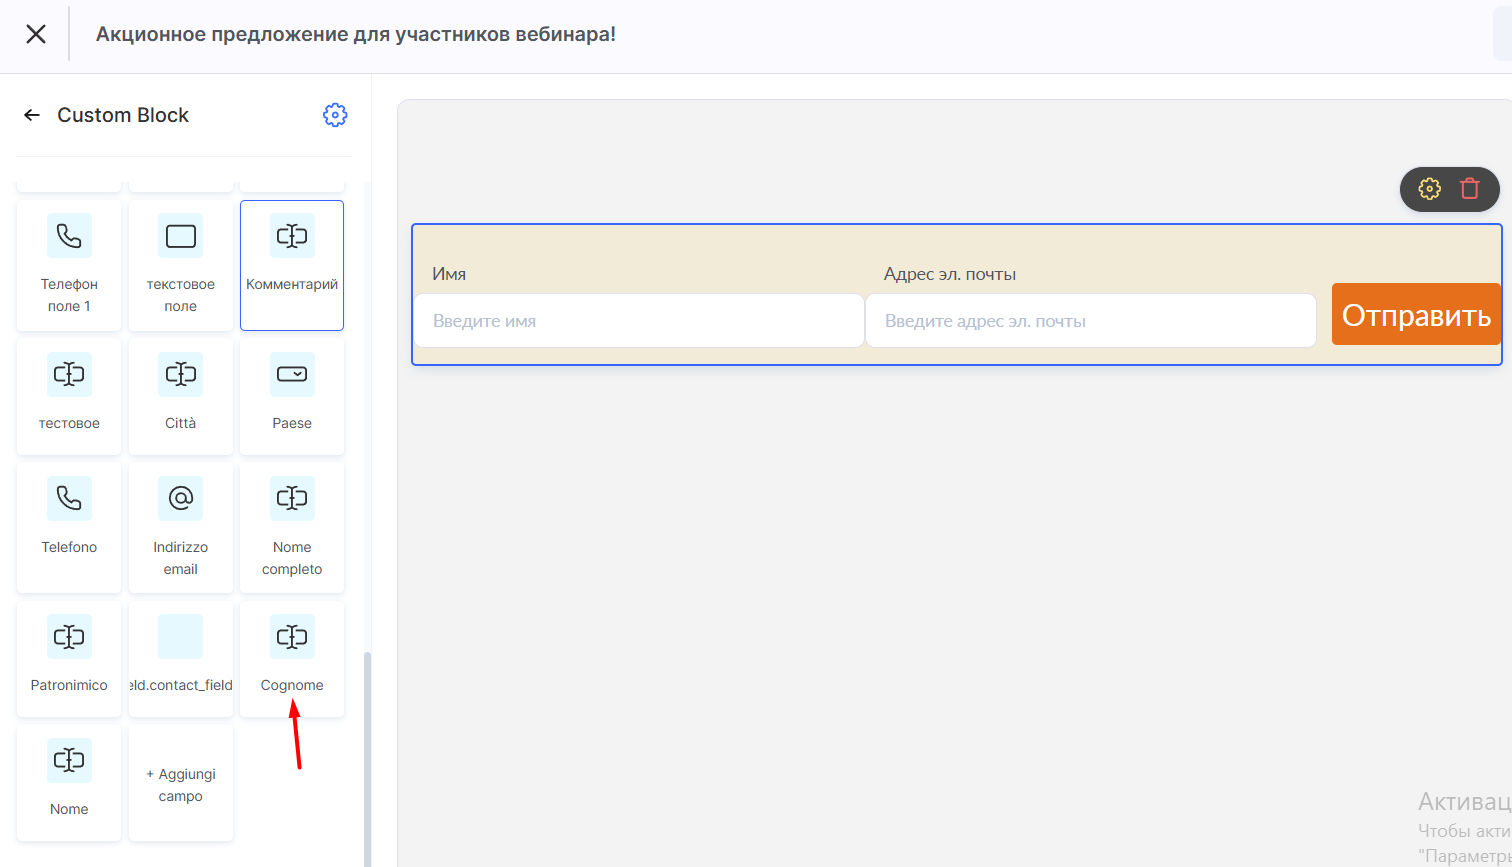The height and width of the screenshot is (867, 1512).
Task: Focus the Введите адрес эл. почты input
Action: [1090, 321]
